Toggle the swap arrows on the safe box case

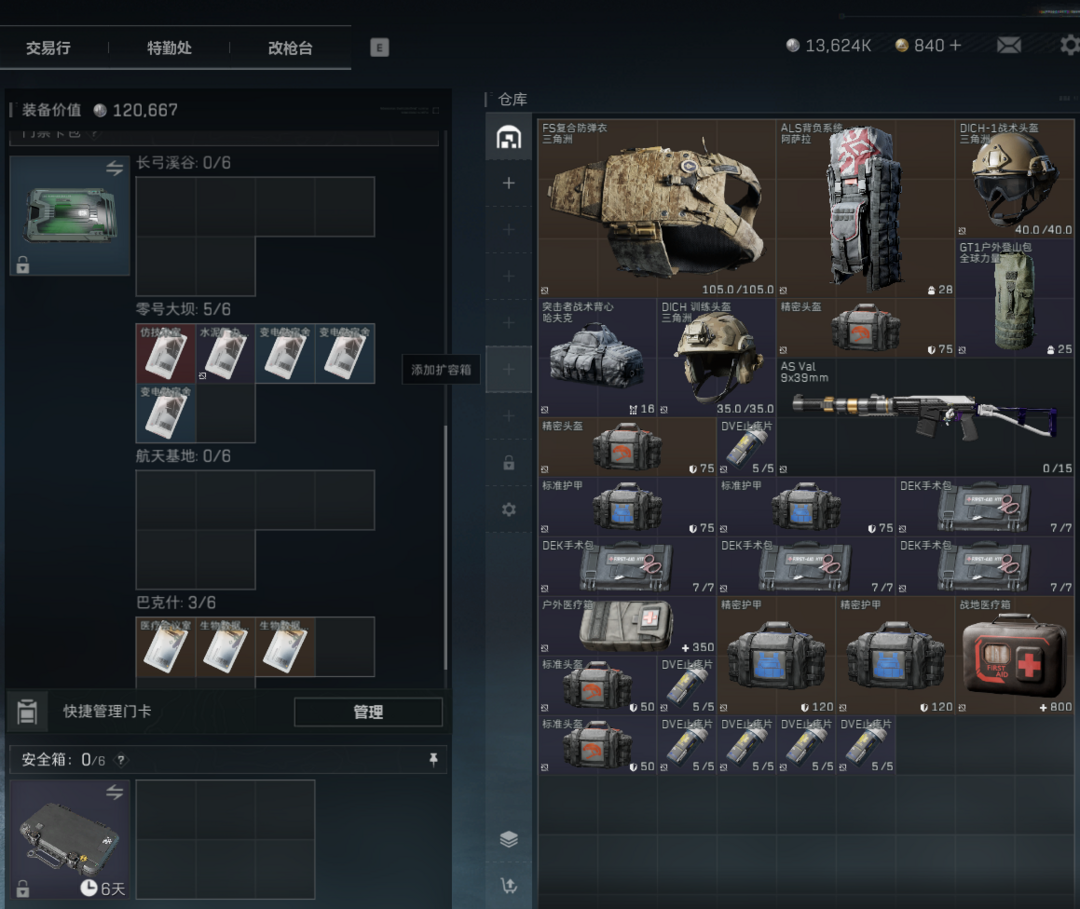[x=114, y=792]
